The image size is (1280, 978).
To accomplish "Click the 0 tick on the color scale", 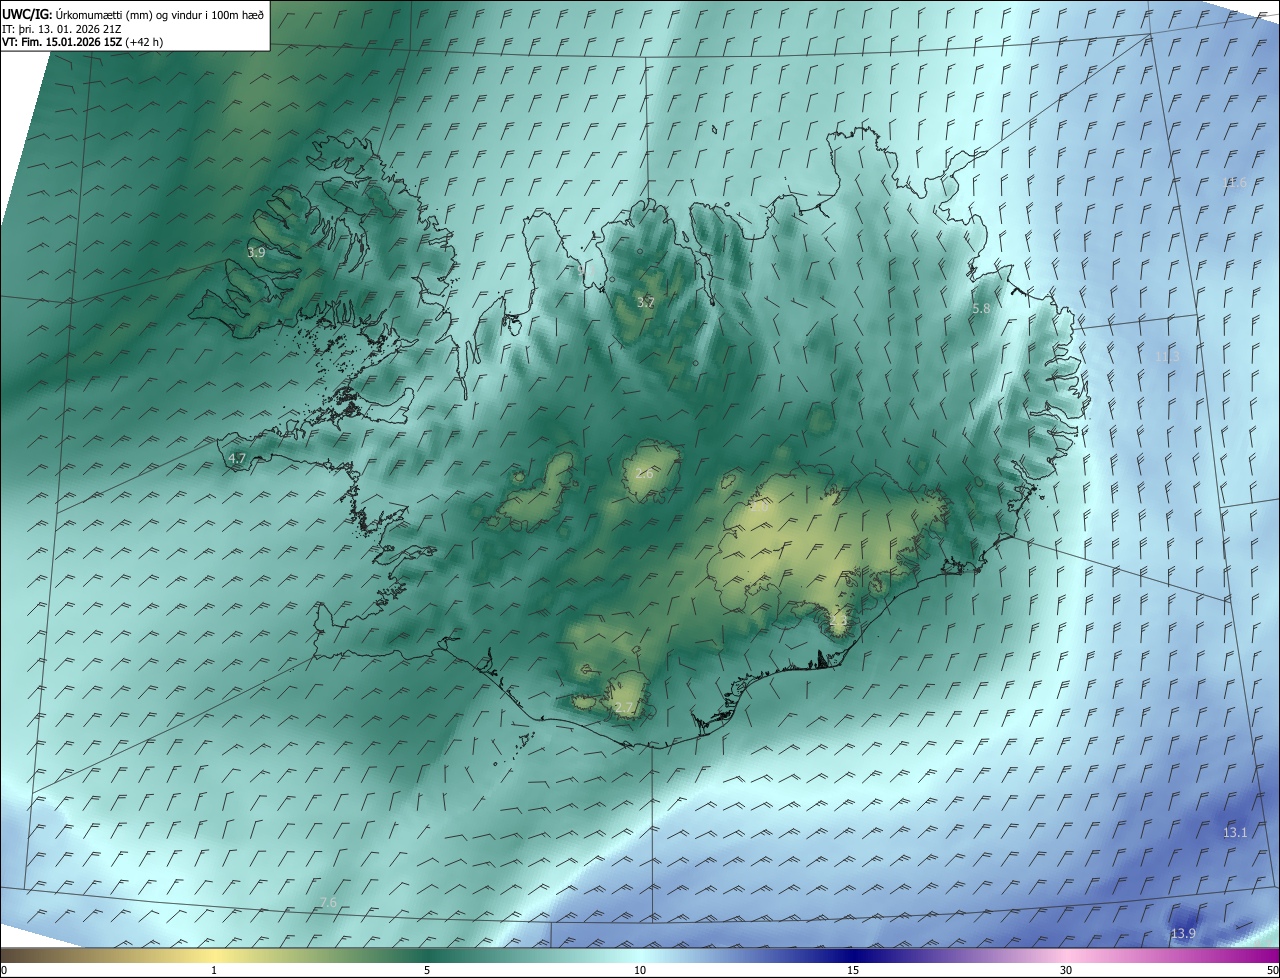I will coord(4,970).
